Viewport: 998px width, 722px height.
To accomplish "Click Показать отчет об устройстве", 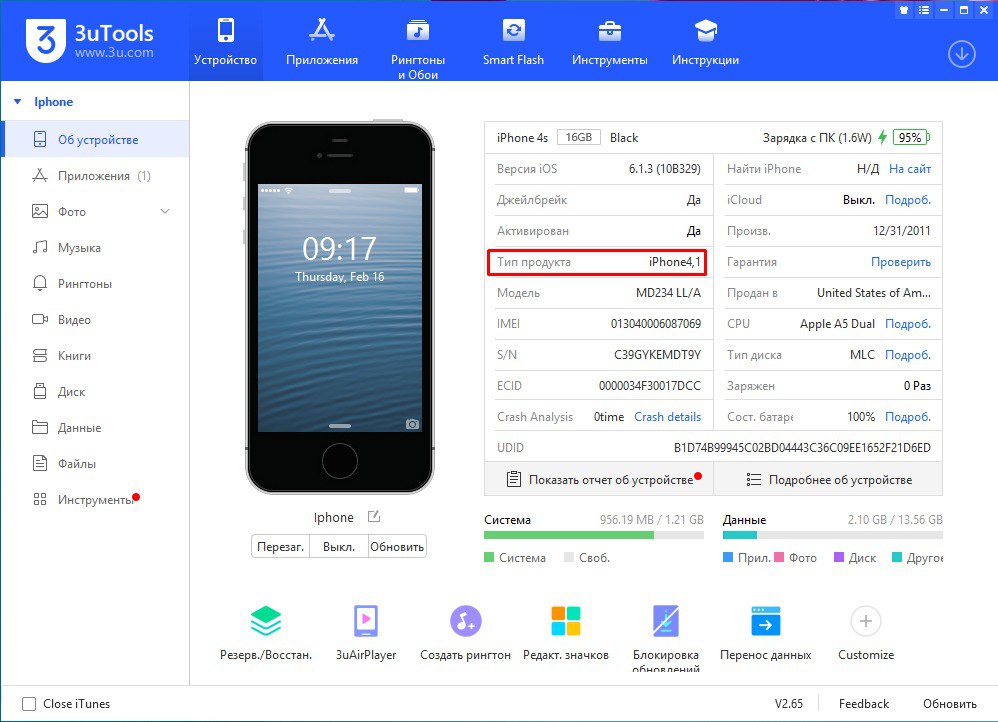I will (x=599, y=479).
